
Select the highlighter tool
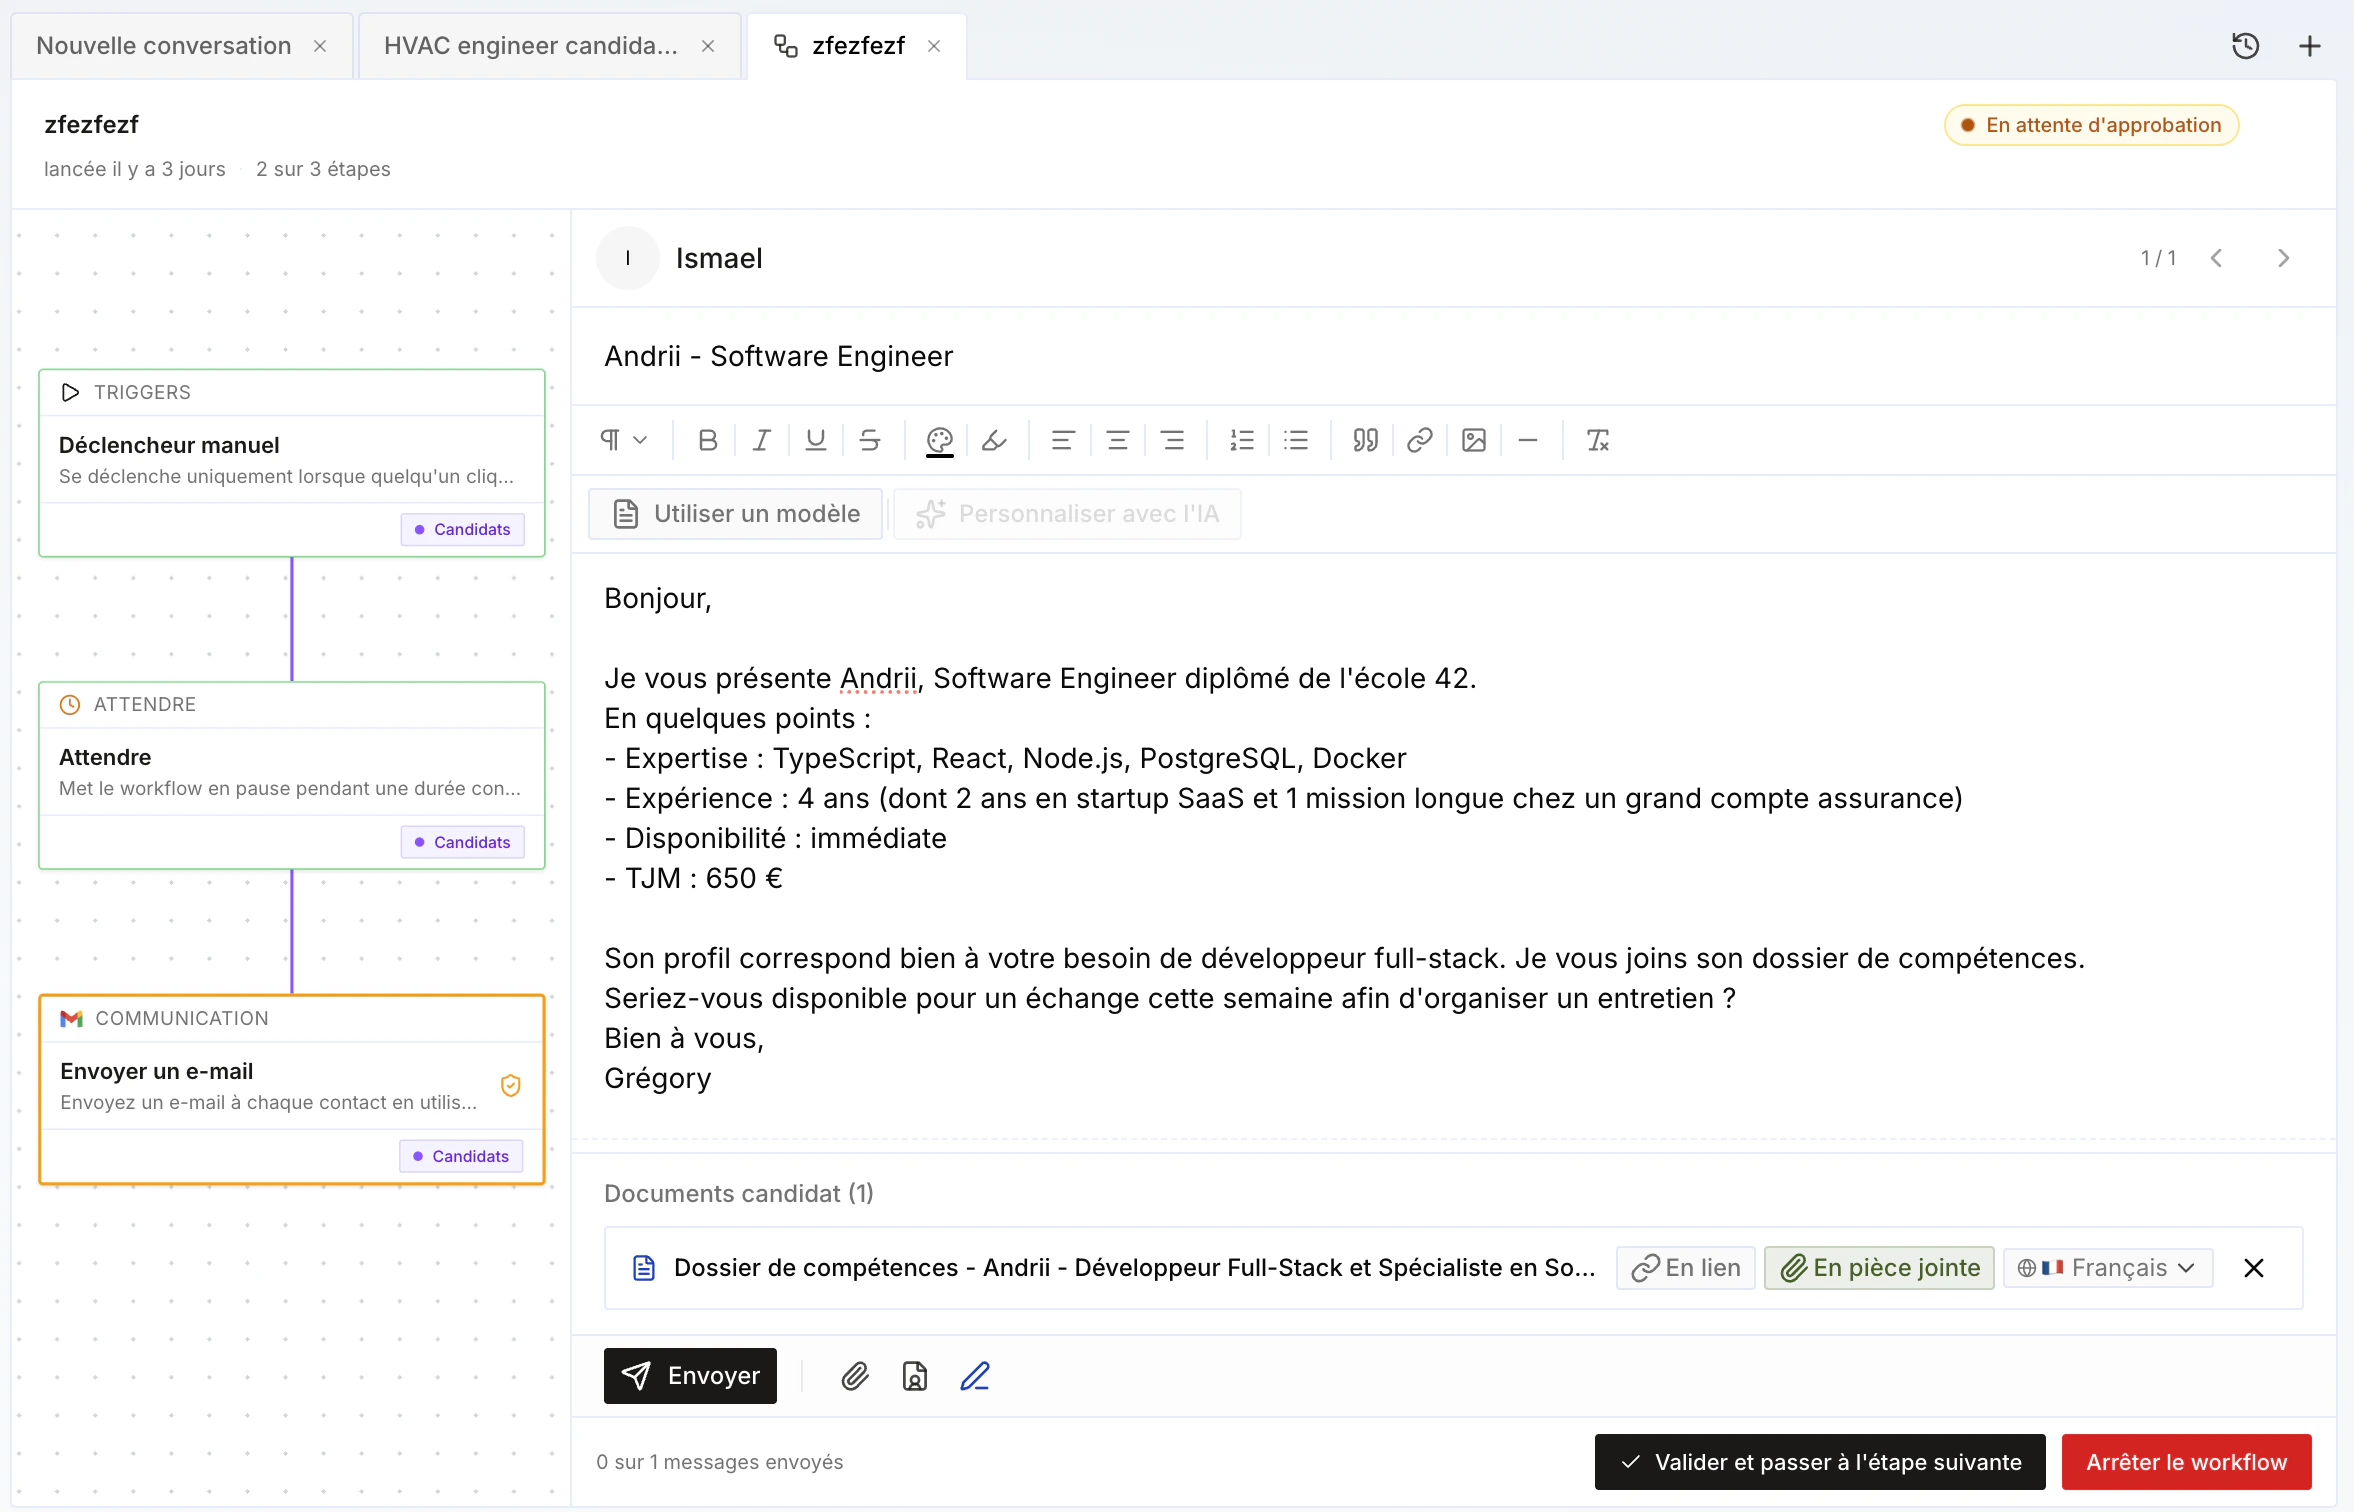coord(993,440)
